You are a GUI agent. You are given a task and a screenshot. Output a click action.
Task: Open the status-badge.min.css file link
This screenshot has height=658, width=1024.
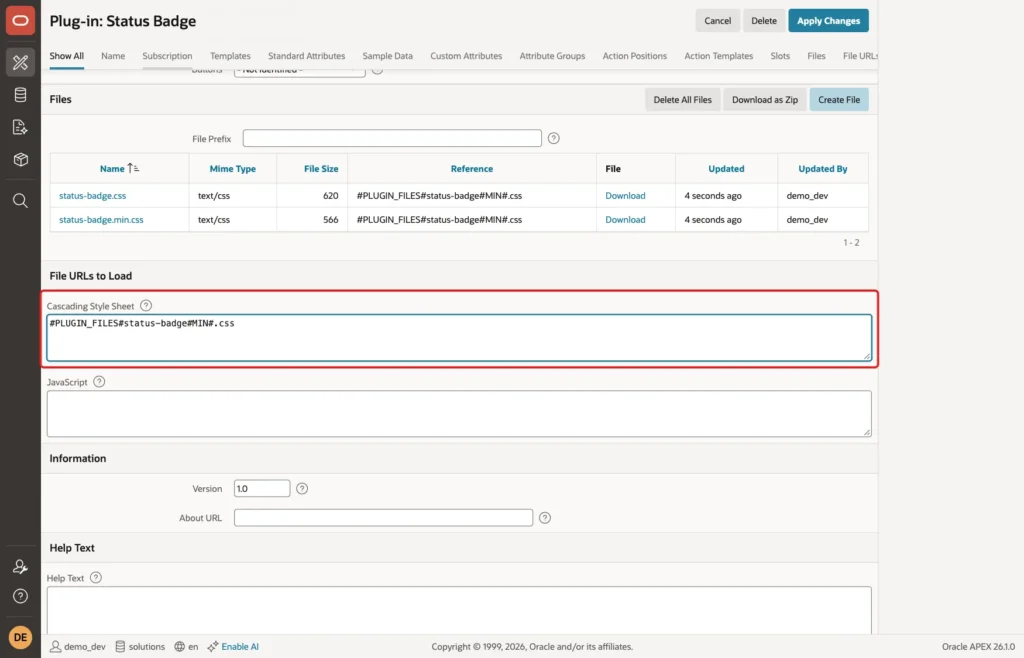tap(101, 220)
